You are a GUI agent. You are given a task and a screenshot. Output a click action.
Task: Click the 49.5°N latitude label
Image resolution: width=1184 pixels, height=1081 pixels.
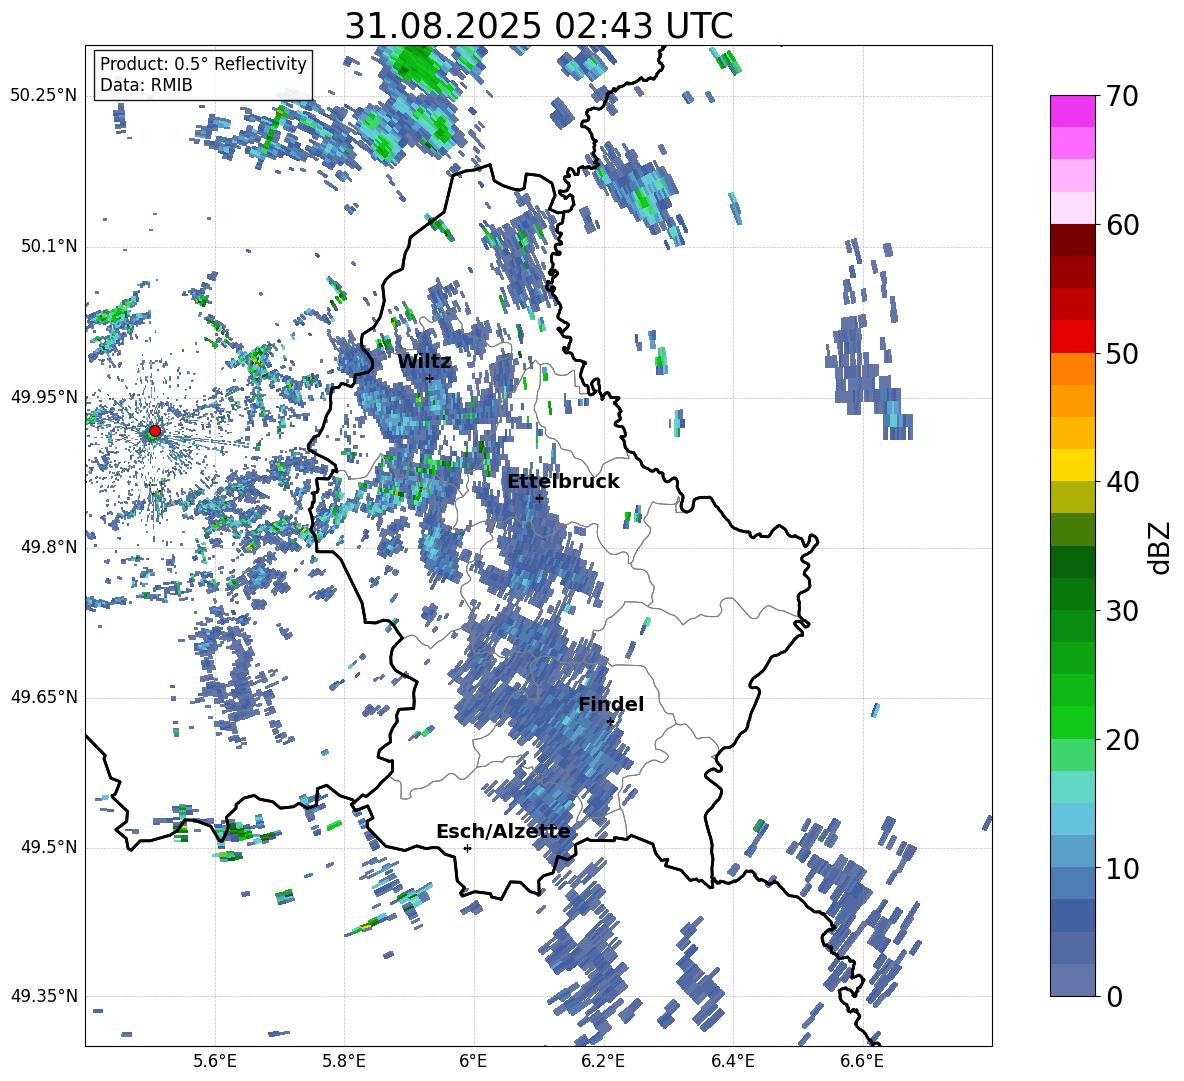[x=48, y=847]
